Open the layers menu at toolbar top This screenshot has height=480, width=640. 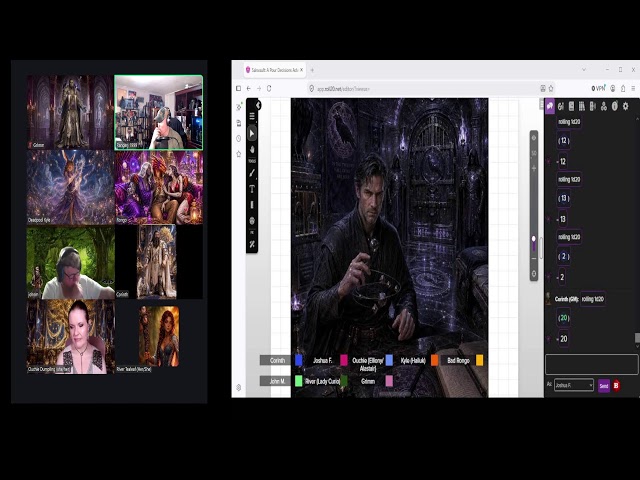tap(252, 116)
